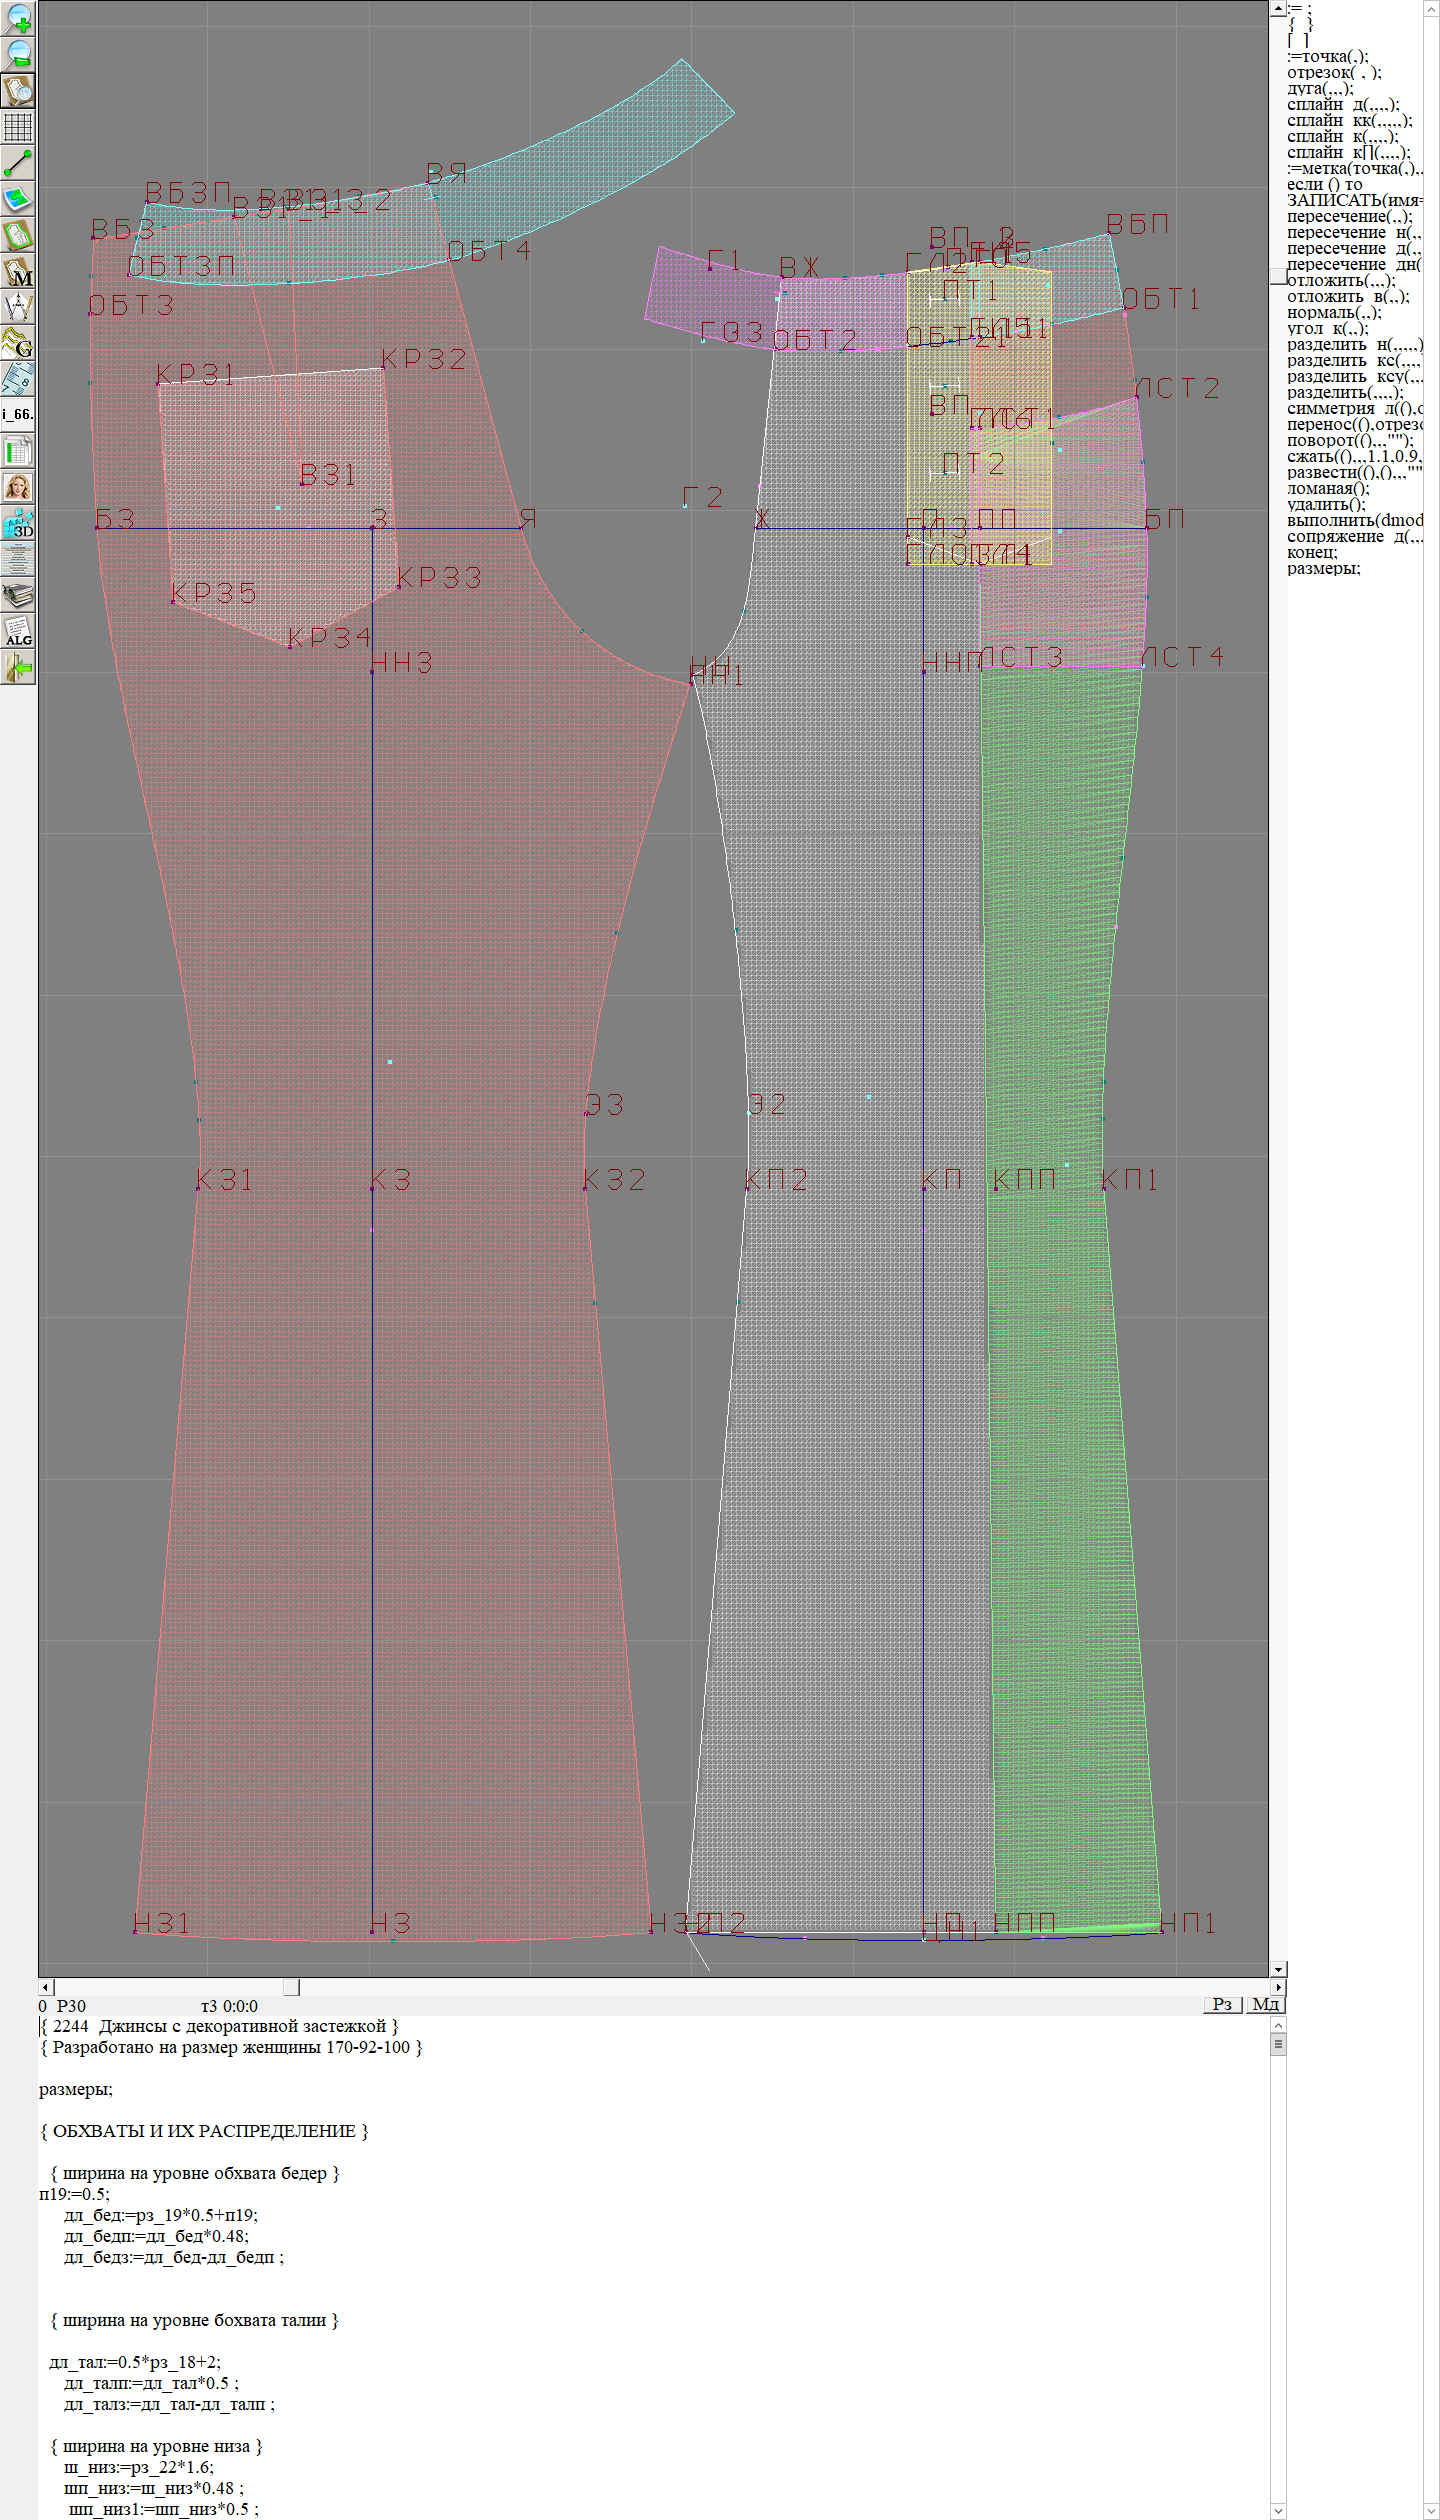Screen dimensions: 1440x2520
Task: Open the 3D view icon
Action: point(18,524)
